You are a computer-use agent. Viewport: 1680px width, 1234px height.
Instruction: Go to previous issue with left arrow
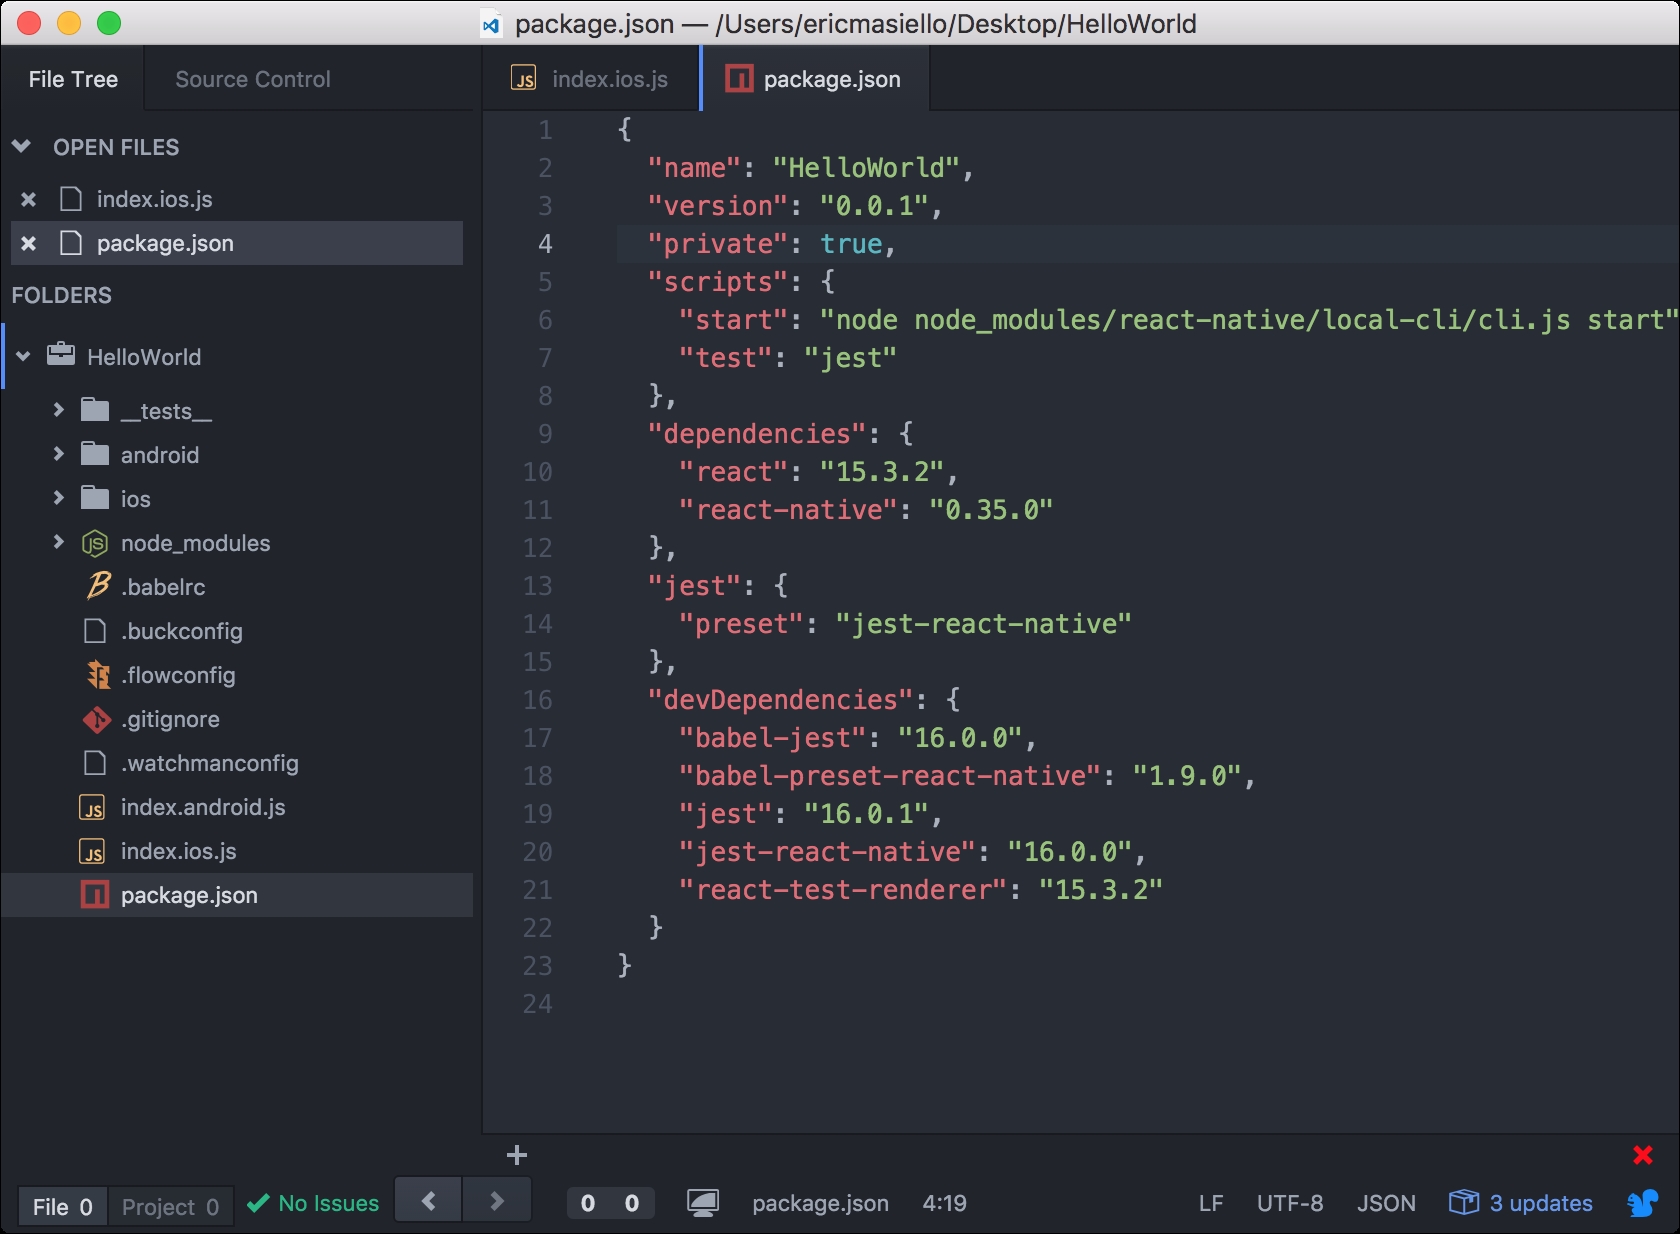click(x=428, y=1200)
